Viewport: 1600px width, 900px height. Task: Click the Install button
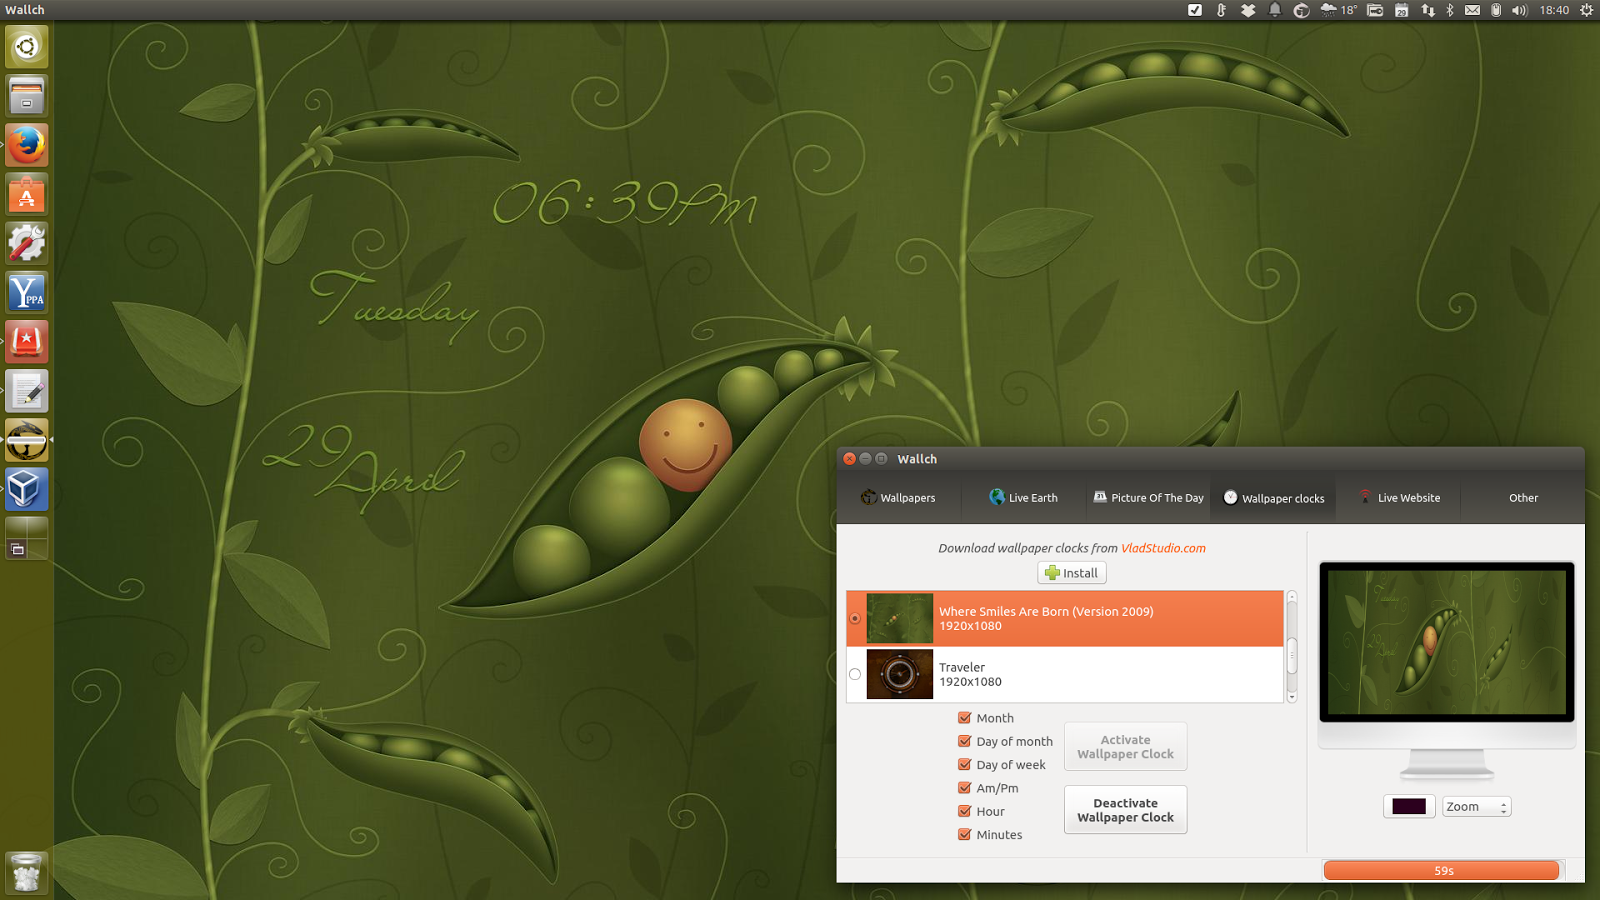(x=1072, y=573)
